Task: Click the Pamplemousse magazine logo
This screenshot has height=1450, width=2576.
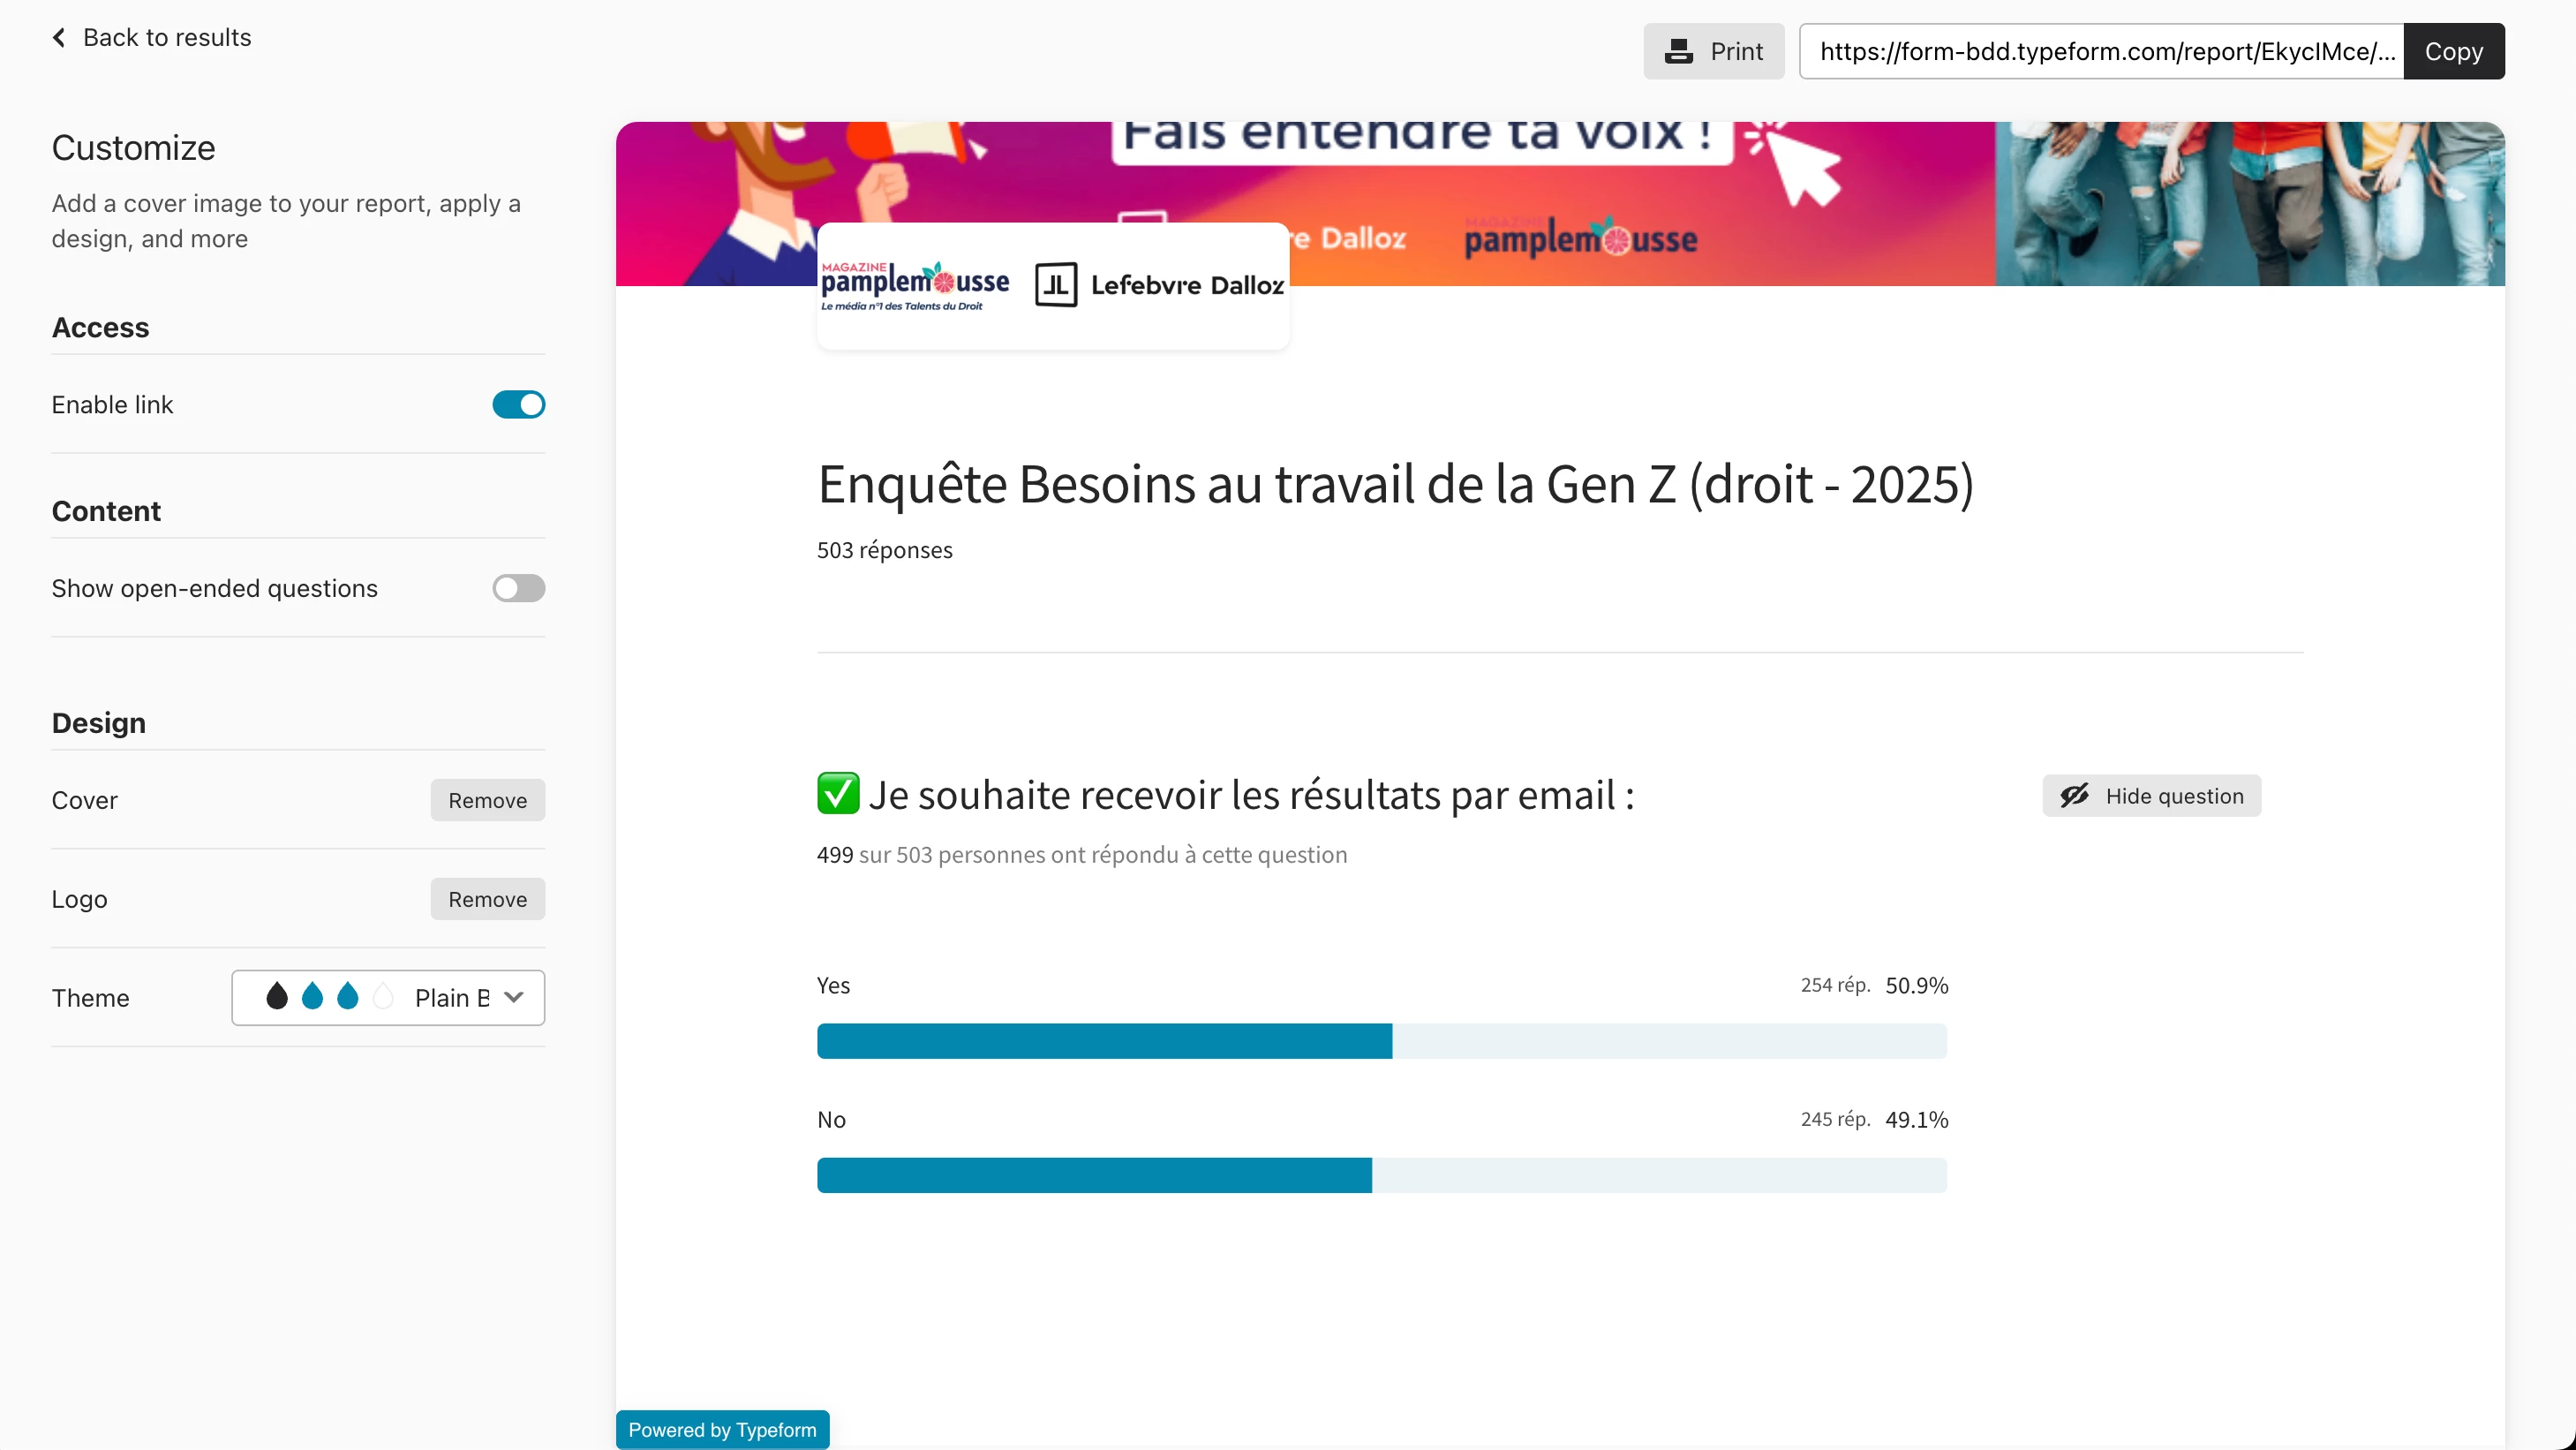Action: 914,286
